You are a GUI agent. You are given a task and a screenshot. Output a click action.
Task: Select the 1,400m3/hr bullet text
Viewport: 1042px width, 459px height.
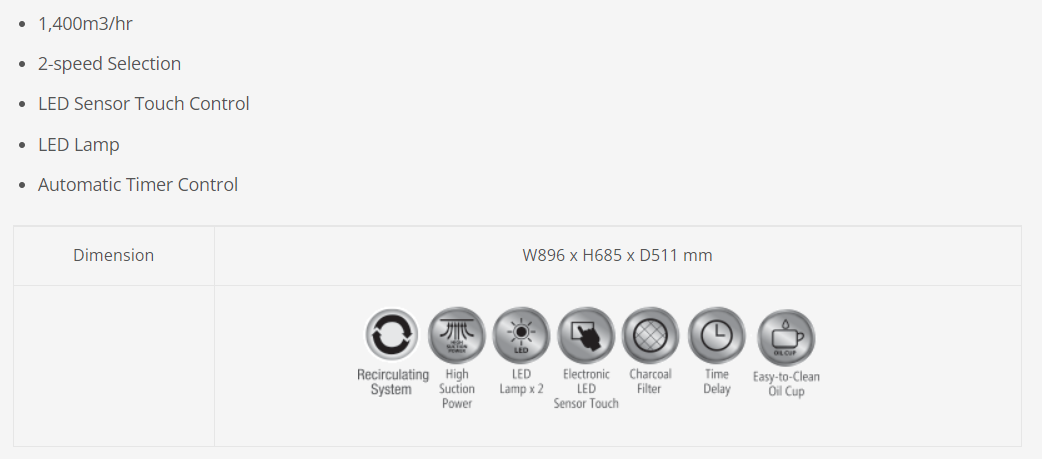(85, 24)
